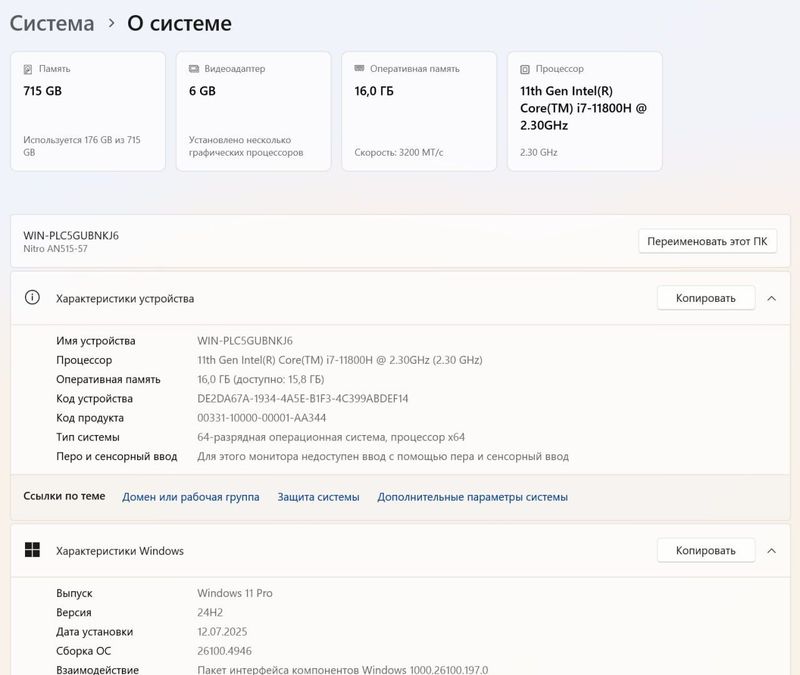Collapse the Характеристики Windows section
The width and height of the screenshot is (800, 675).
tap(771, 551)
